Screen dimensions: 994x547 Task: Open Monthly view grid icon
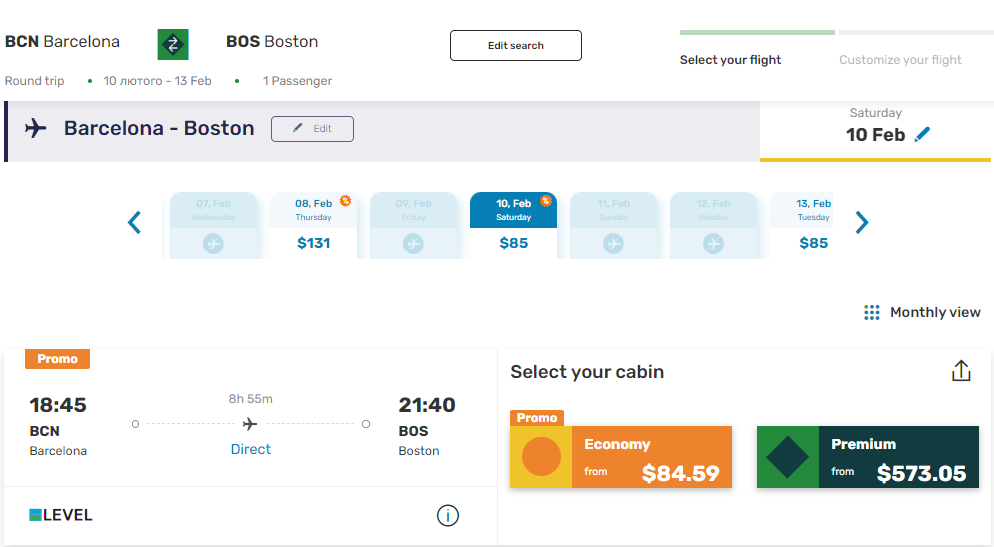pos(872,312)
